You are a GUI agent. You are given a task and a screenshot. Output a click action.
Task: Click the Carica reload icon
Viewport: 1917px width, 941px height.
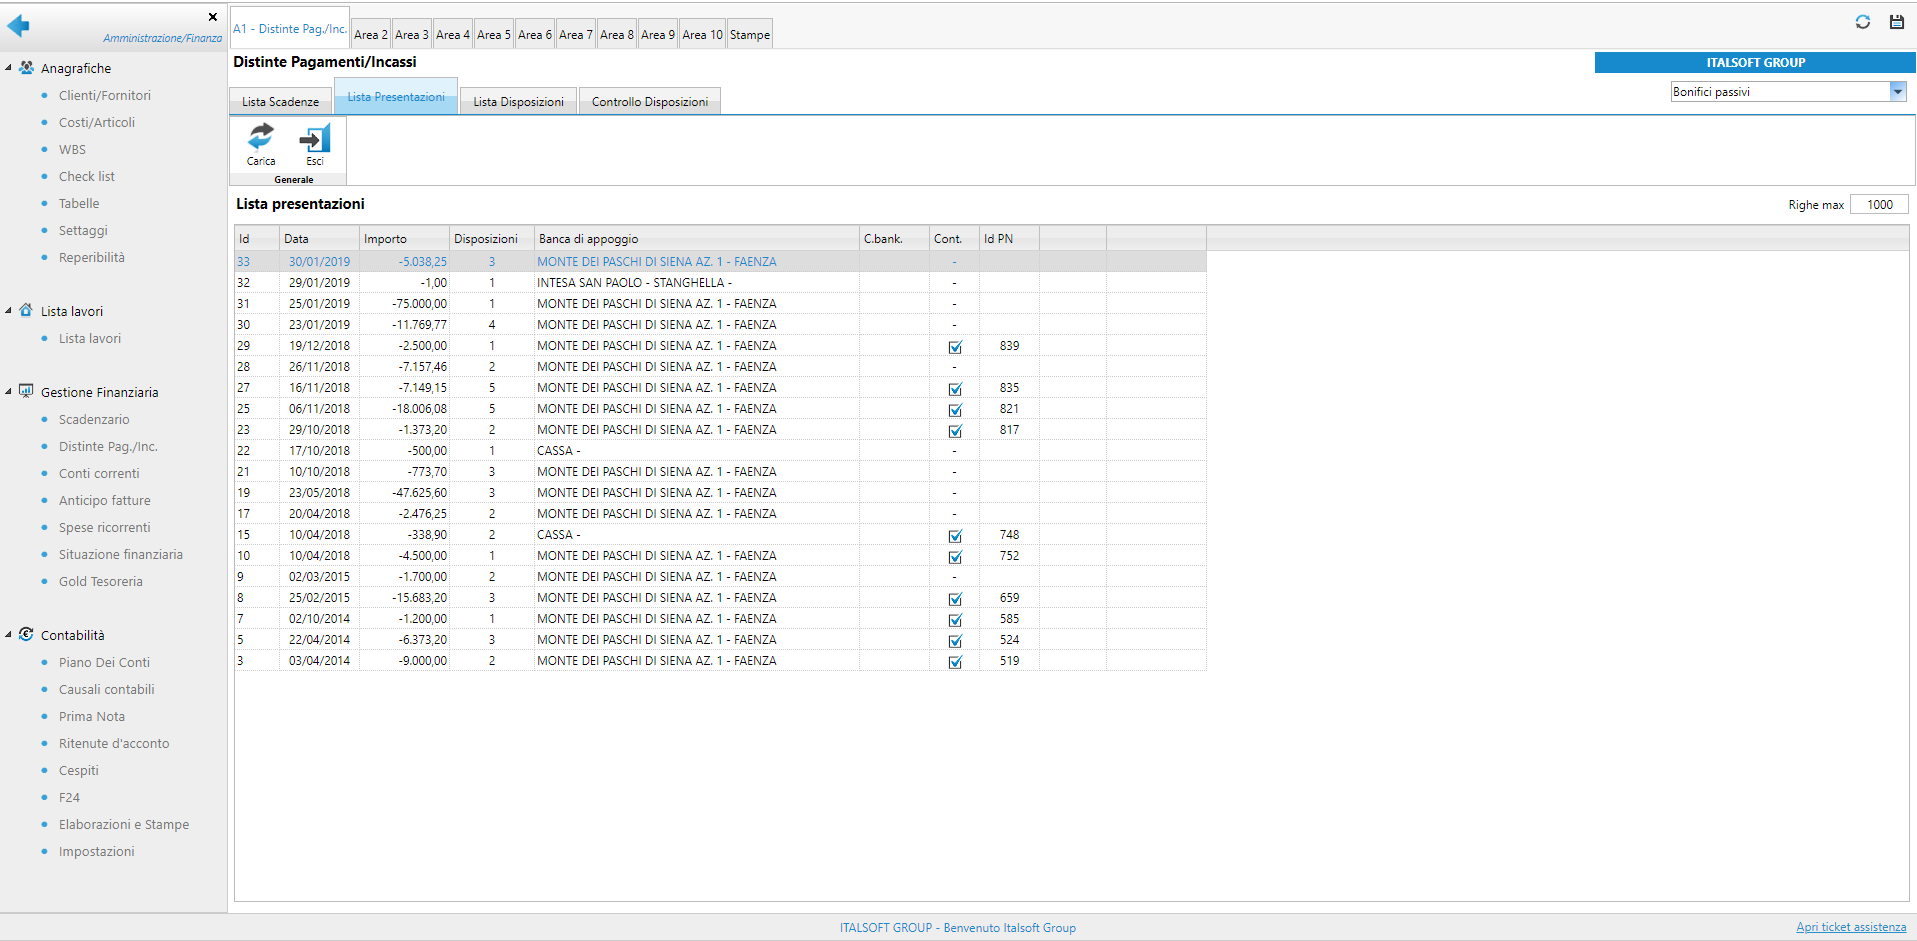(261, 137)
